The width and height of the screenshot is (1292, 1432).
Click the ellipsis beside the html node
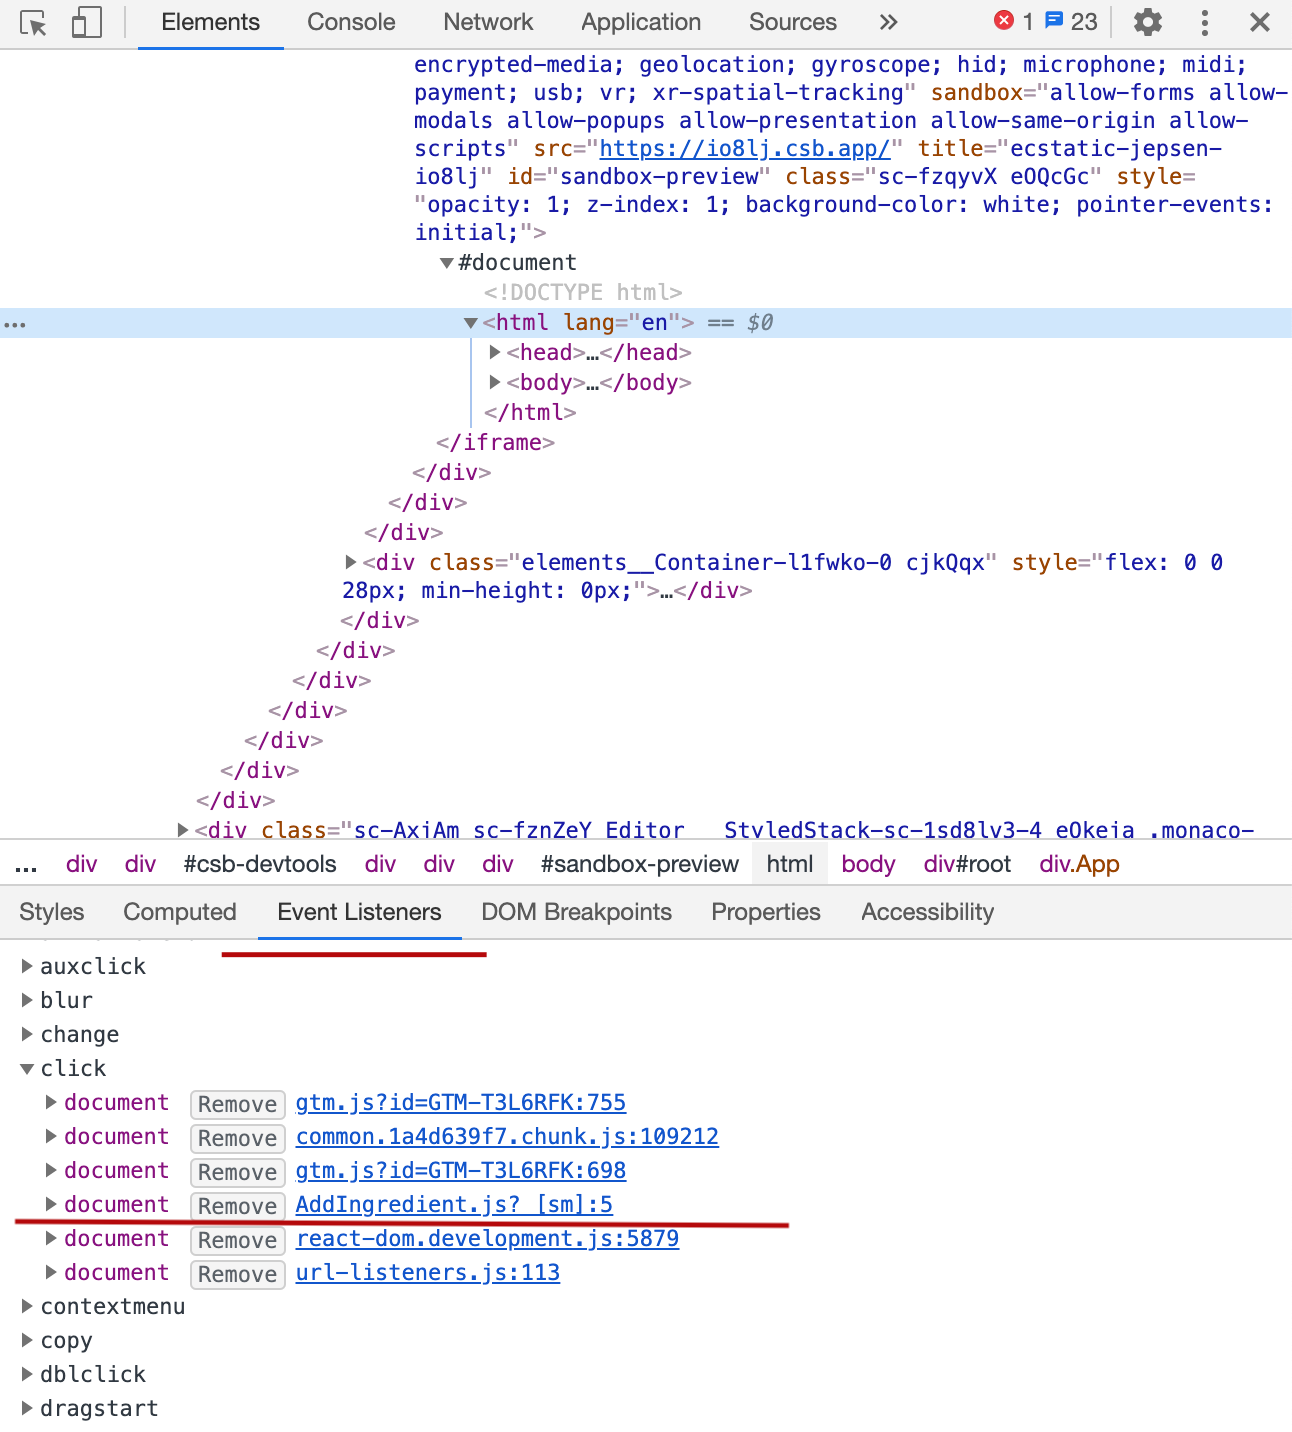(15, 323)
